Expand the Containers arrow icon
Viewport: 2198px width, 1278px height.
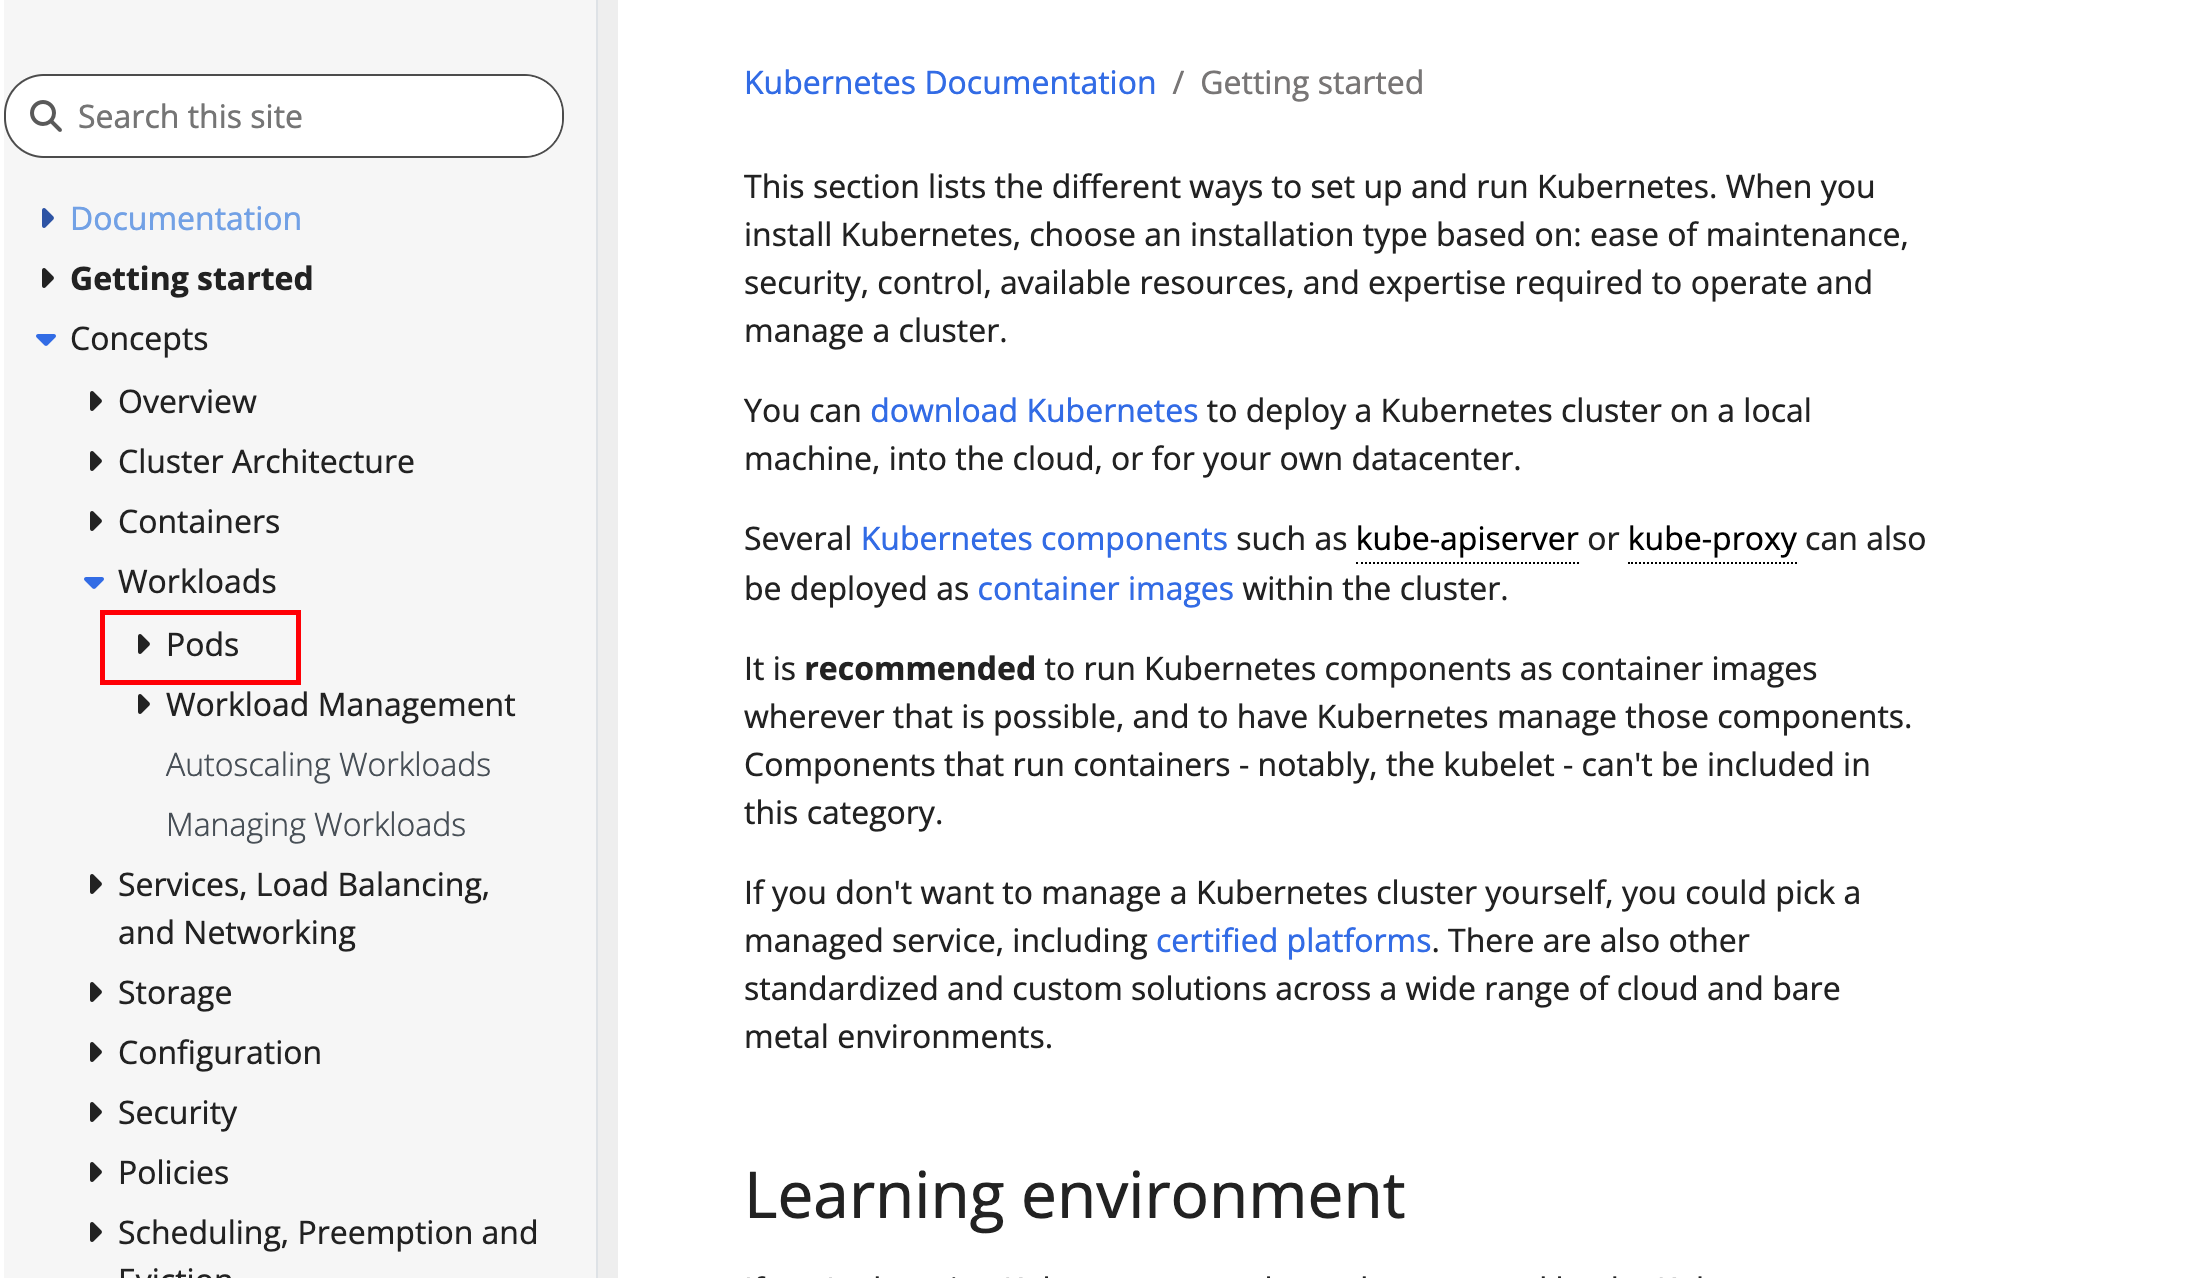(95, 521)
